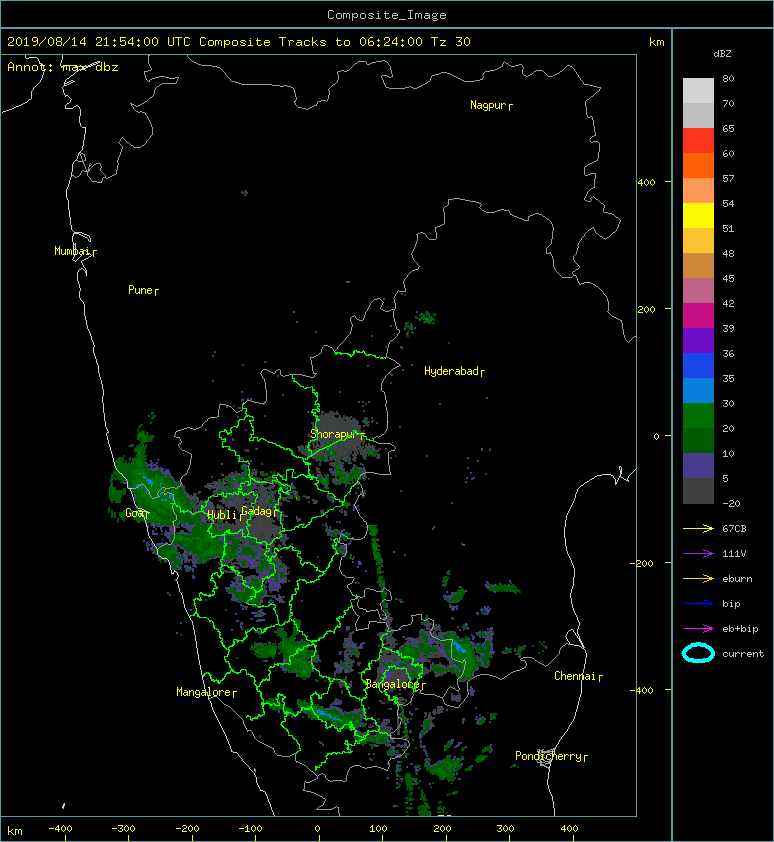Click the 111V purple arrow legend icon
774x842 pixels.
click(698, 554)
